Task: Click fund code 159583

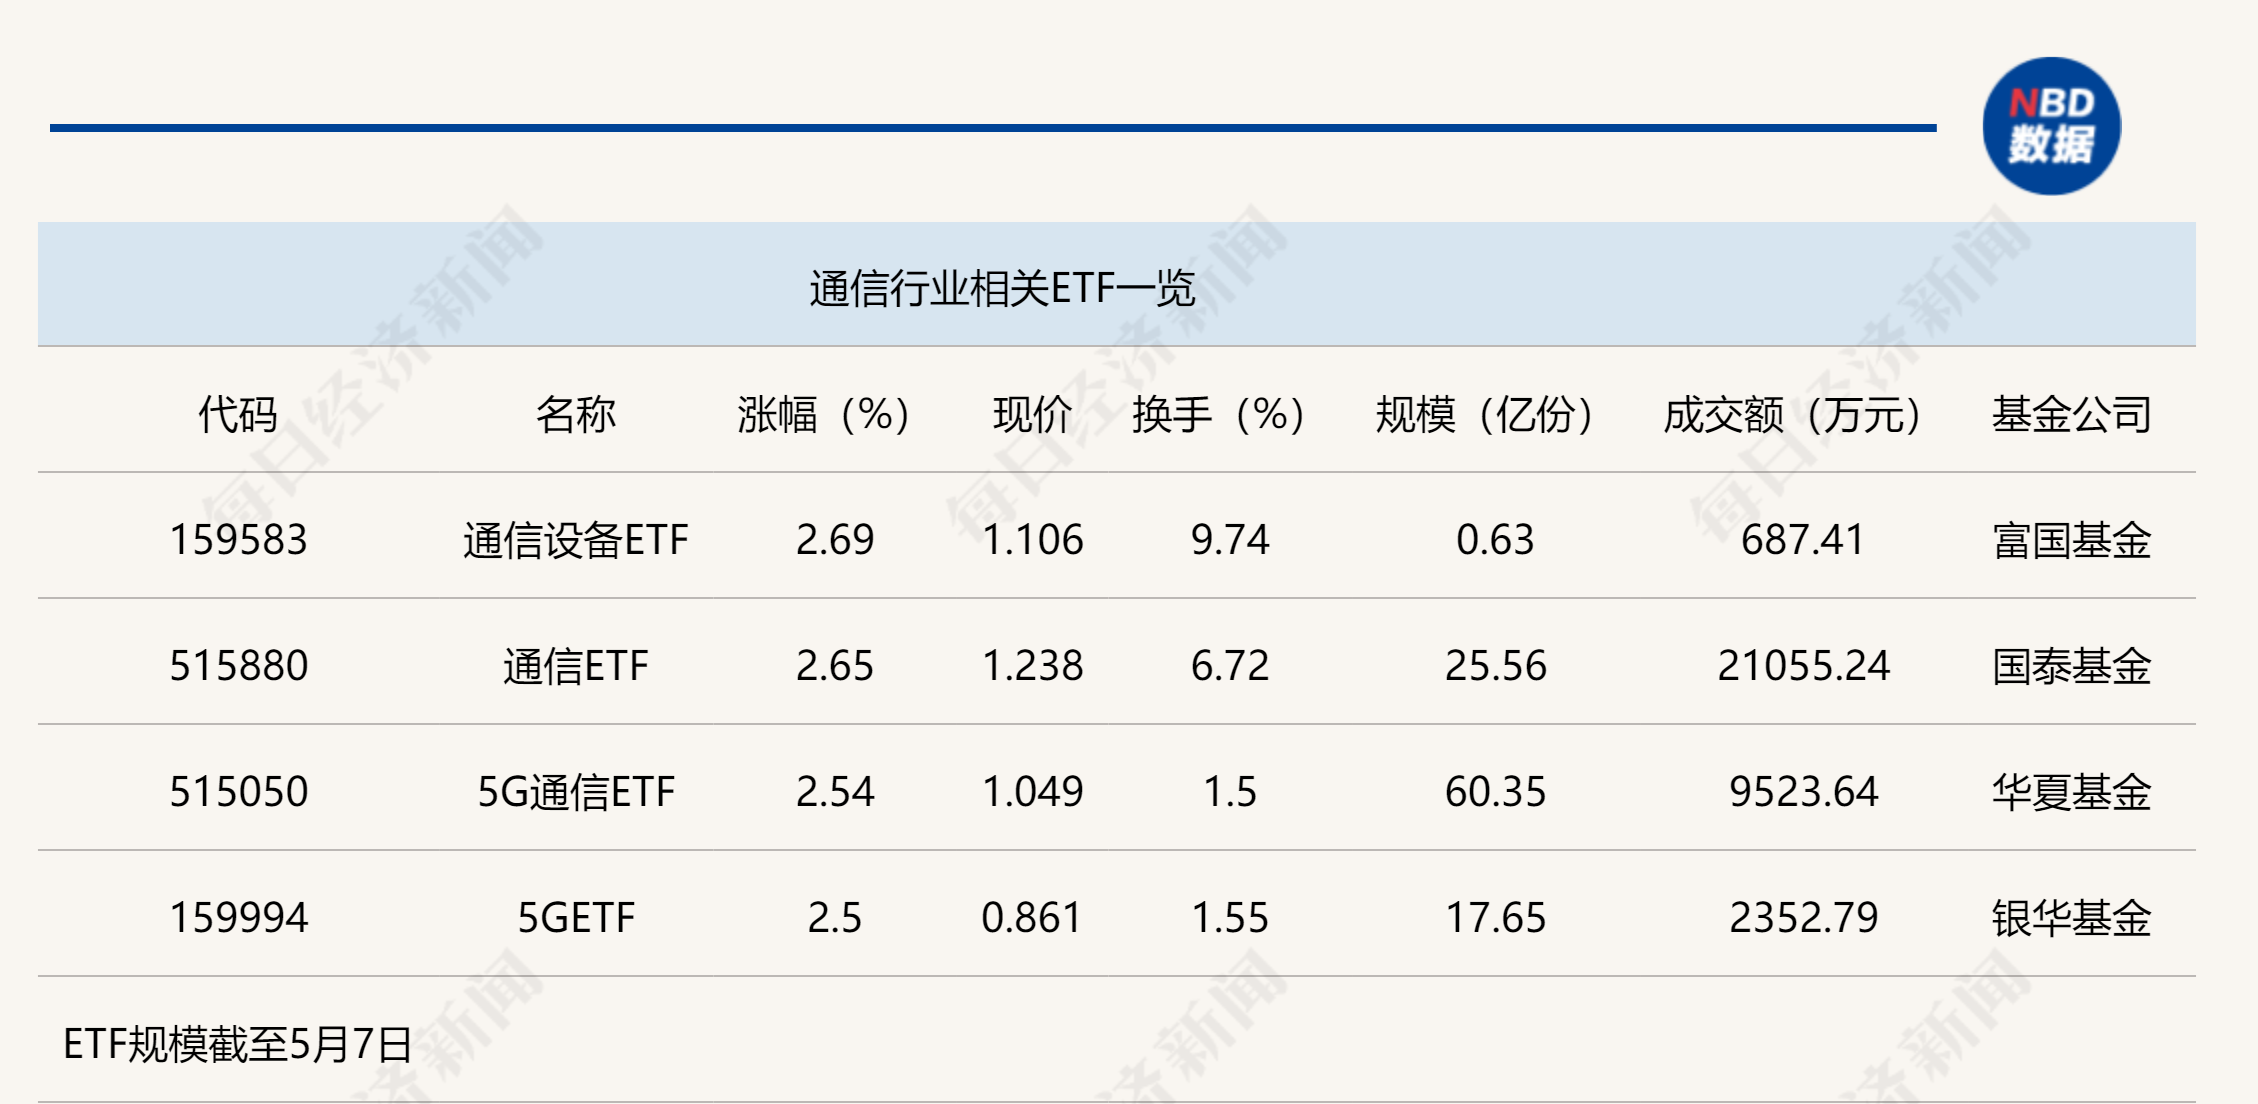Action: 238,540
